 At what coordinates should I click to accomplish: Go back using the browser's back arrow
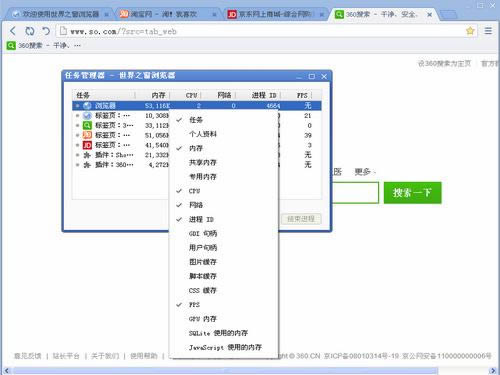pos(13,31)
